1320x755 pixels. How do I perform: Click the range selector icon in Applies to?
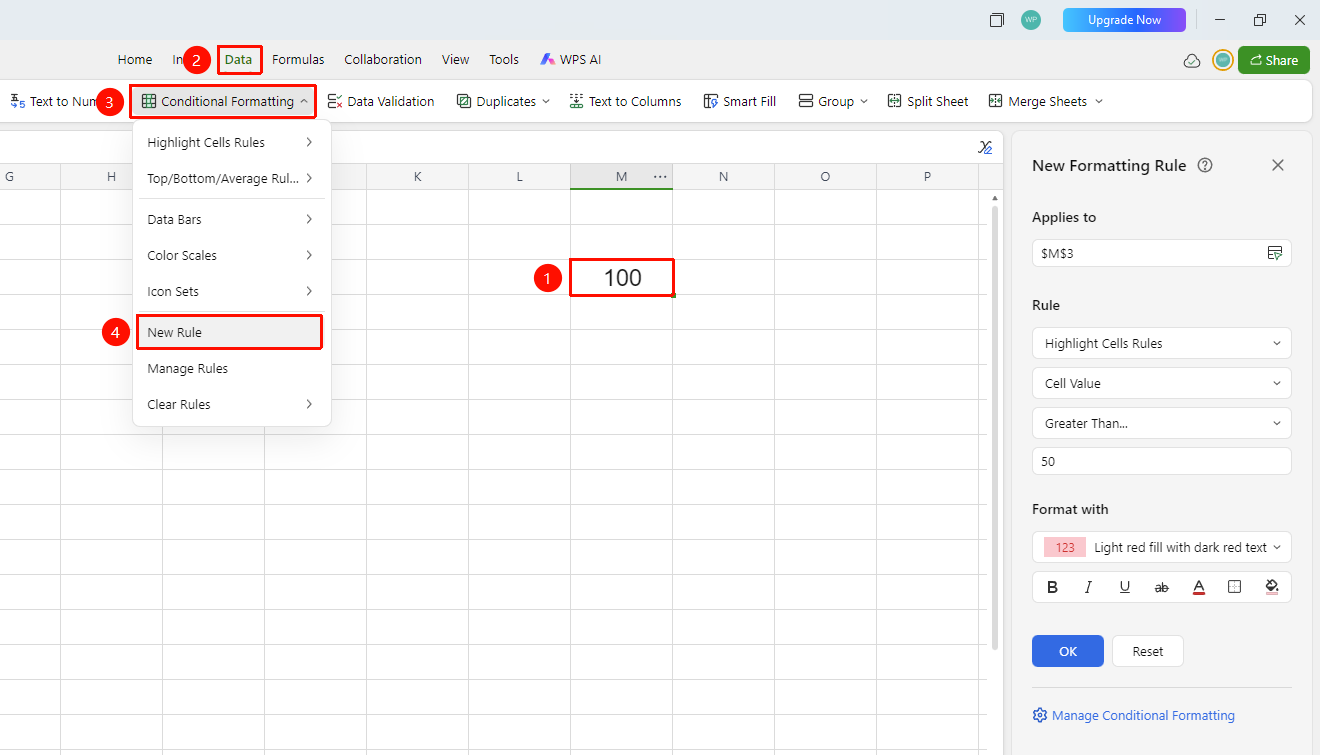tap(1275, 253)
